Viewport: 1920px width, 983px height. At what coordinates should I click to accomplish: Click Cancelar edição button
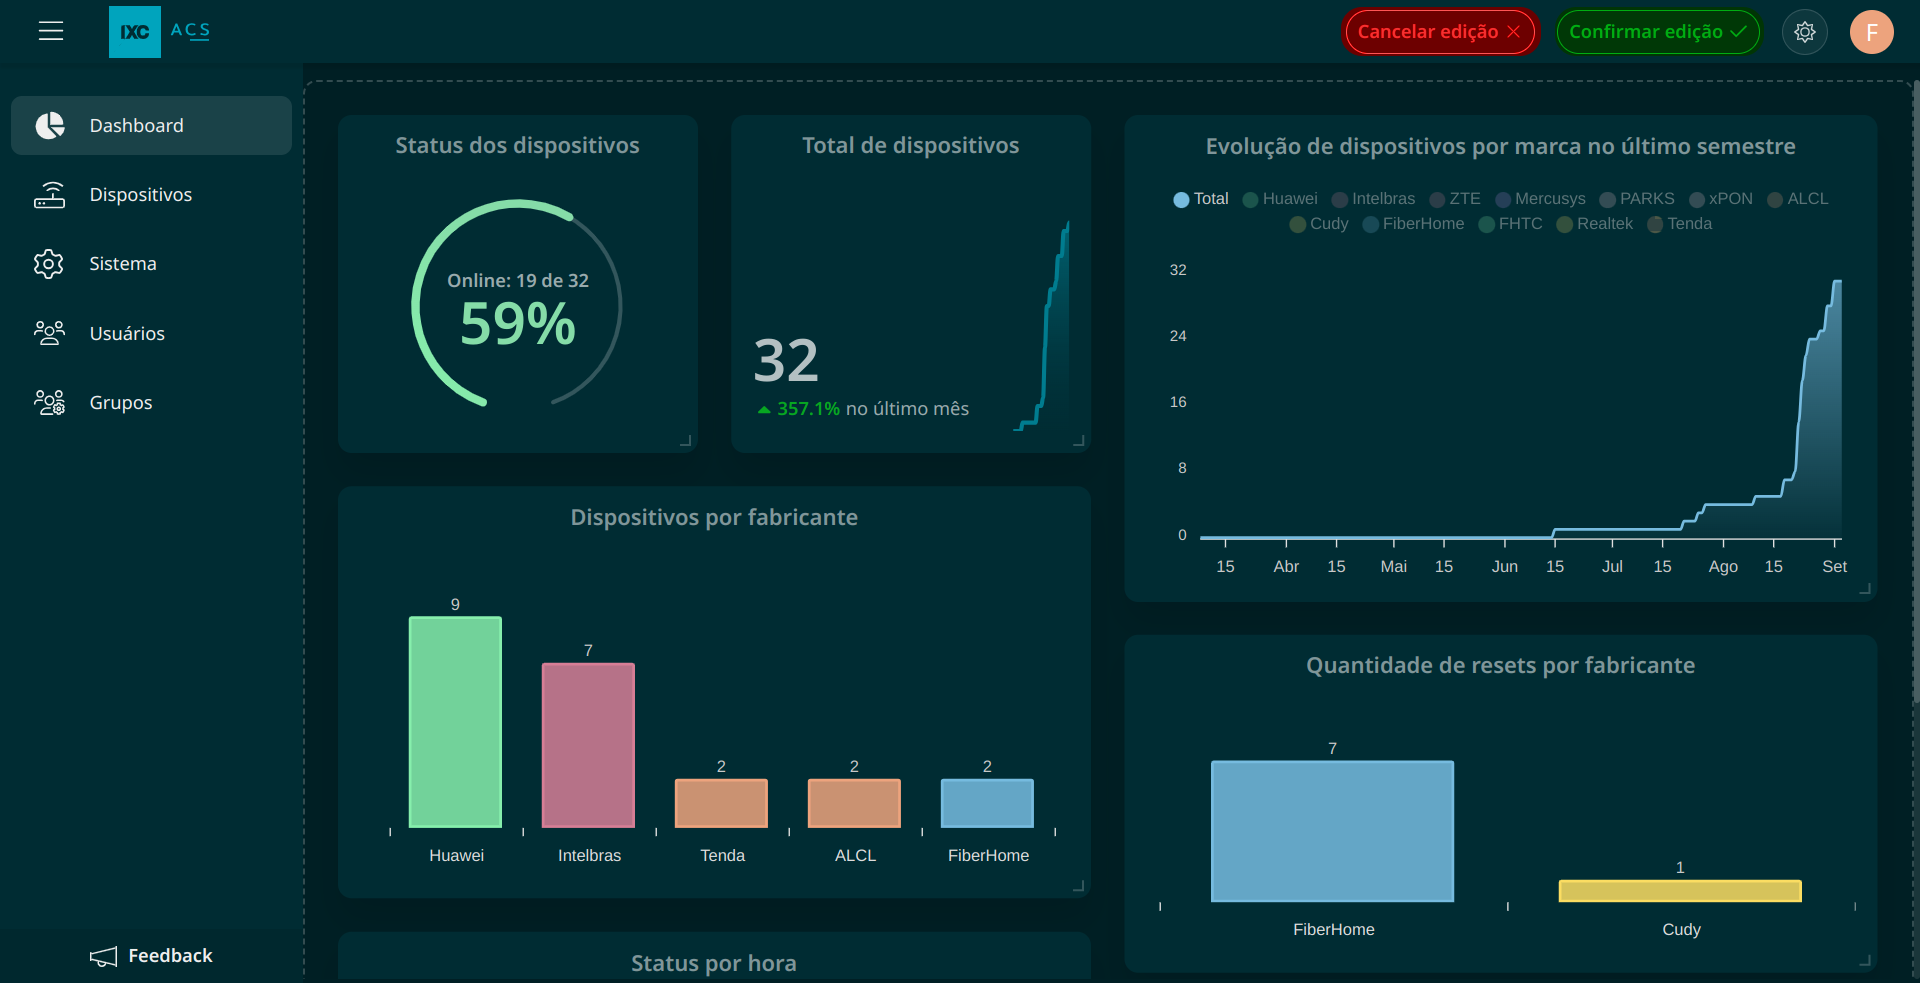pyautogui.click(x=1440, y=32)
